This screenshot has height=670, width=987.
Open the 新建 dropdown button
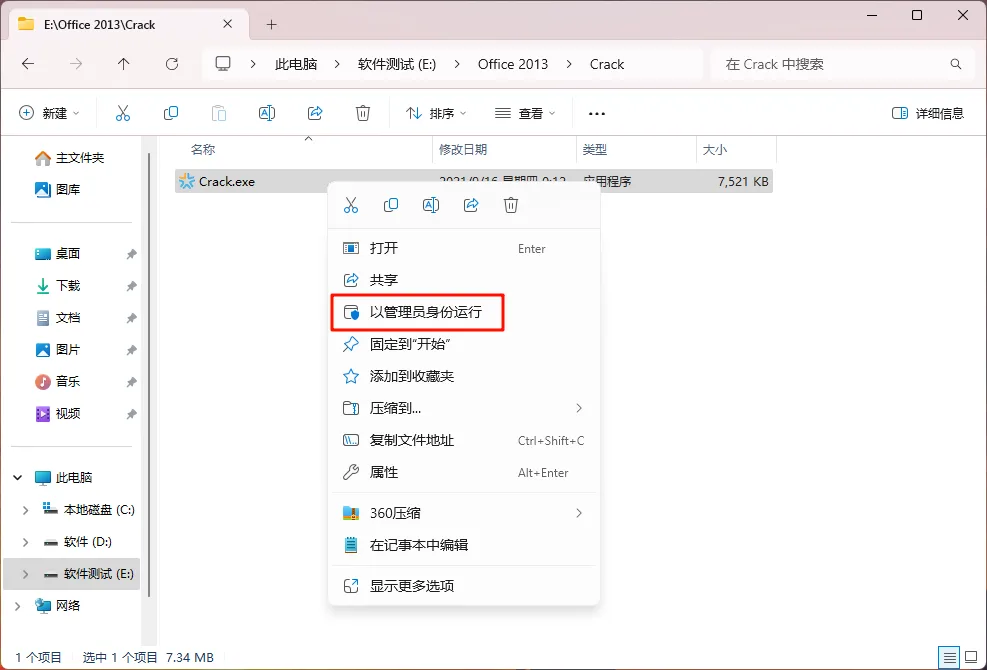point(49,113)
